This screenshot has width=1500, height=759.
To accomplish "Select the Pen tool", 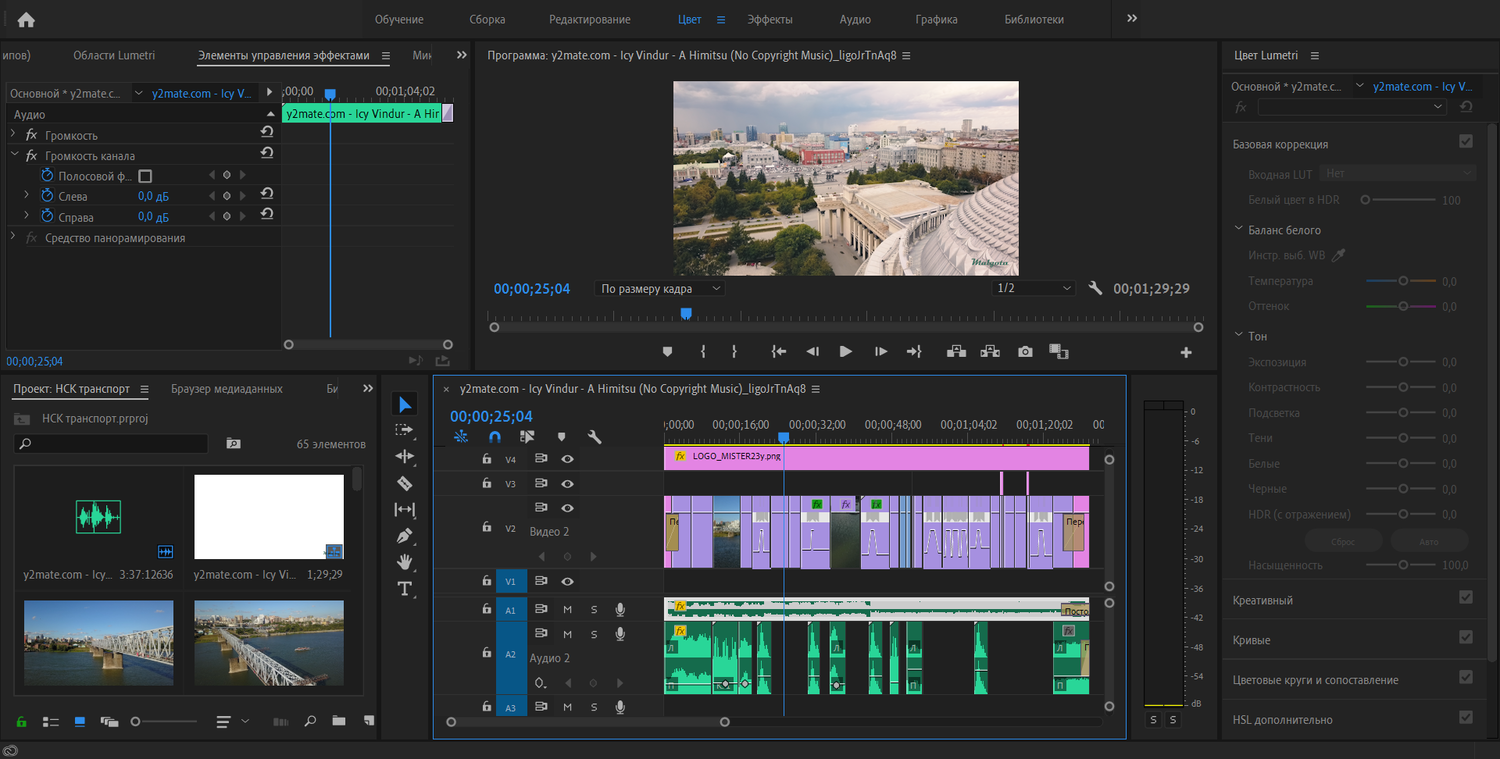I will (405, 535).
